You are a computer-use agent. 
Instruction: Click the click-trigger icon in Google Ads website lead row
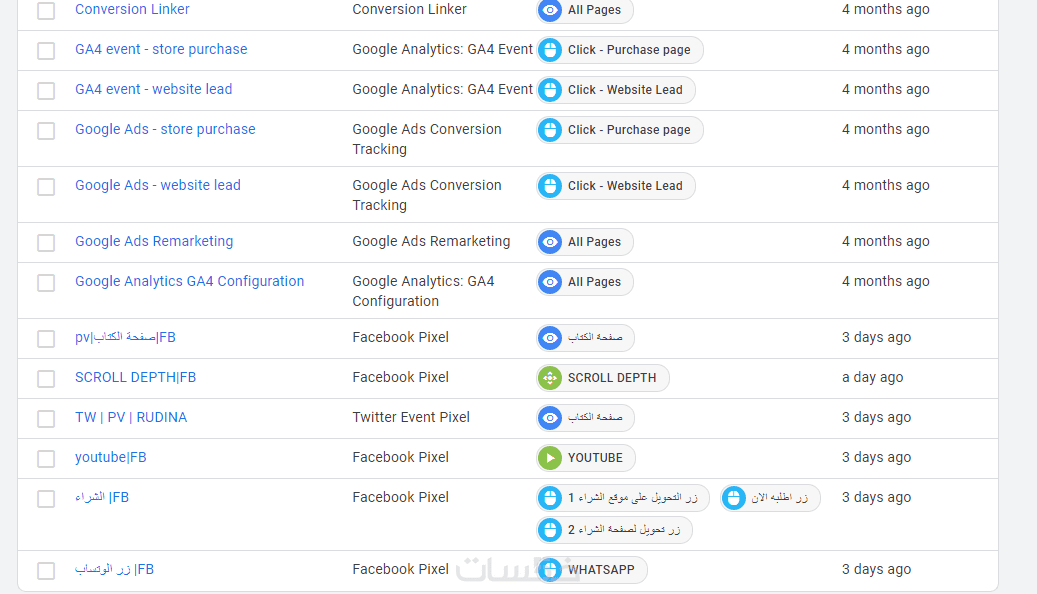(x=550, y=186)
